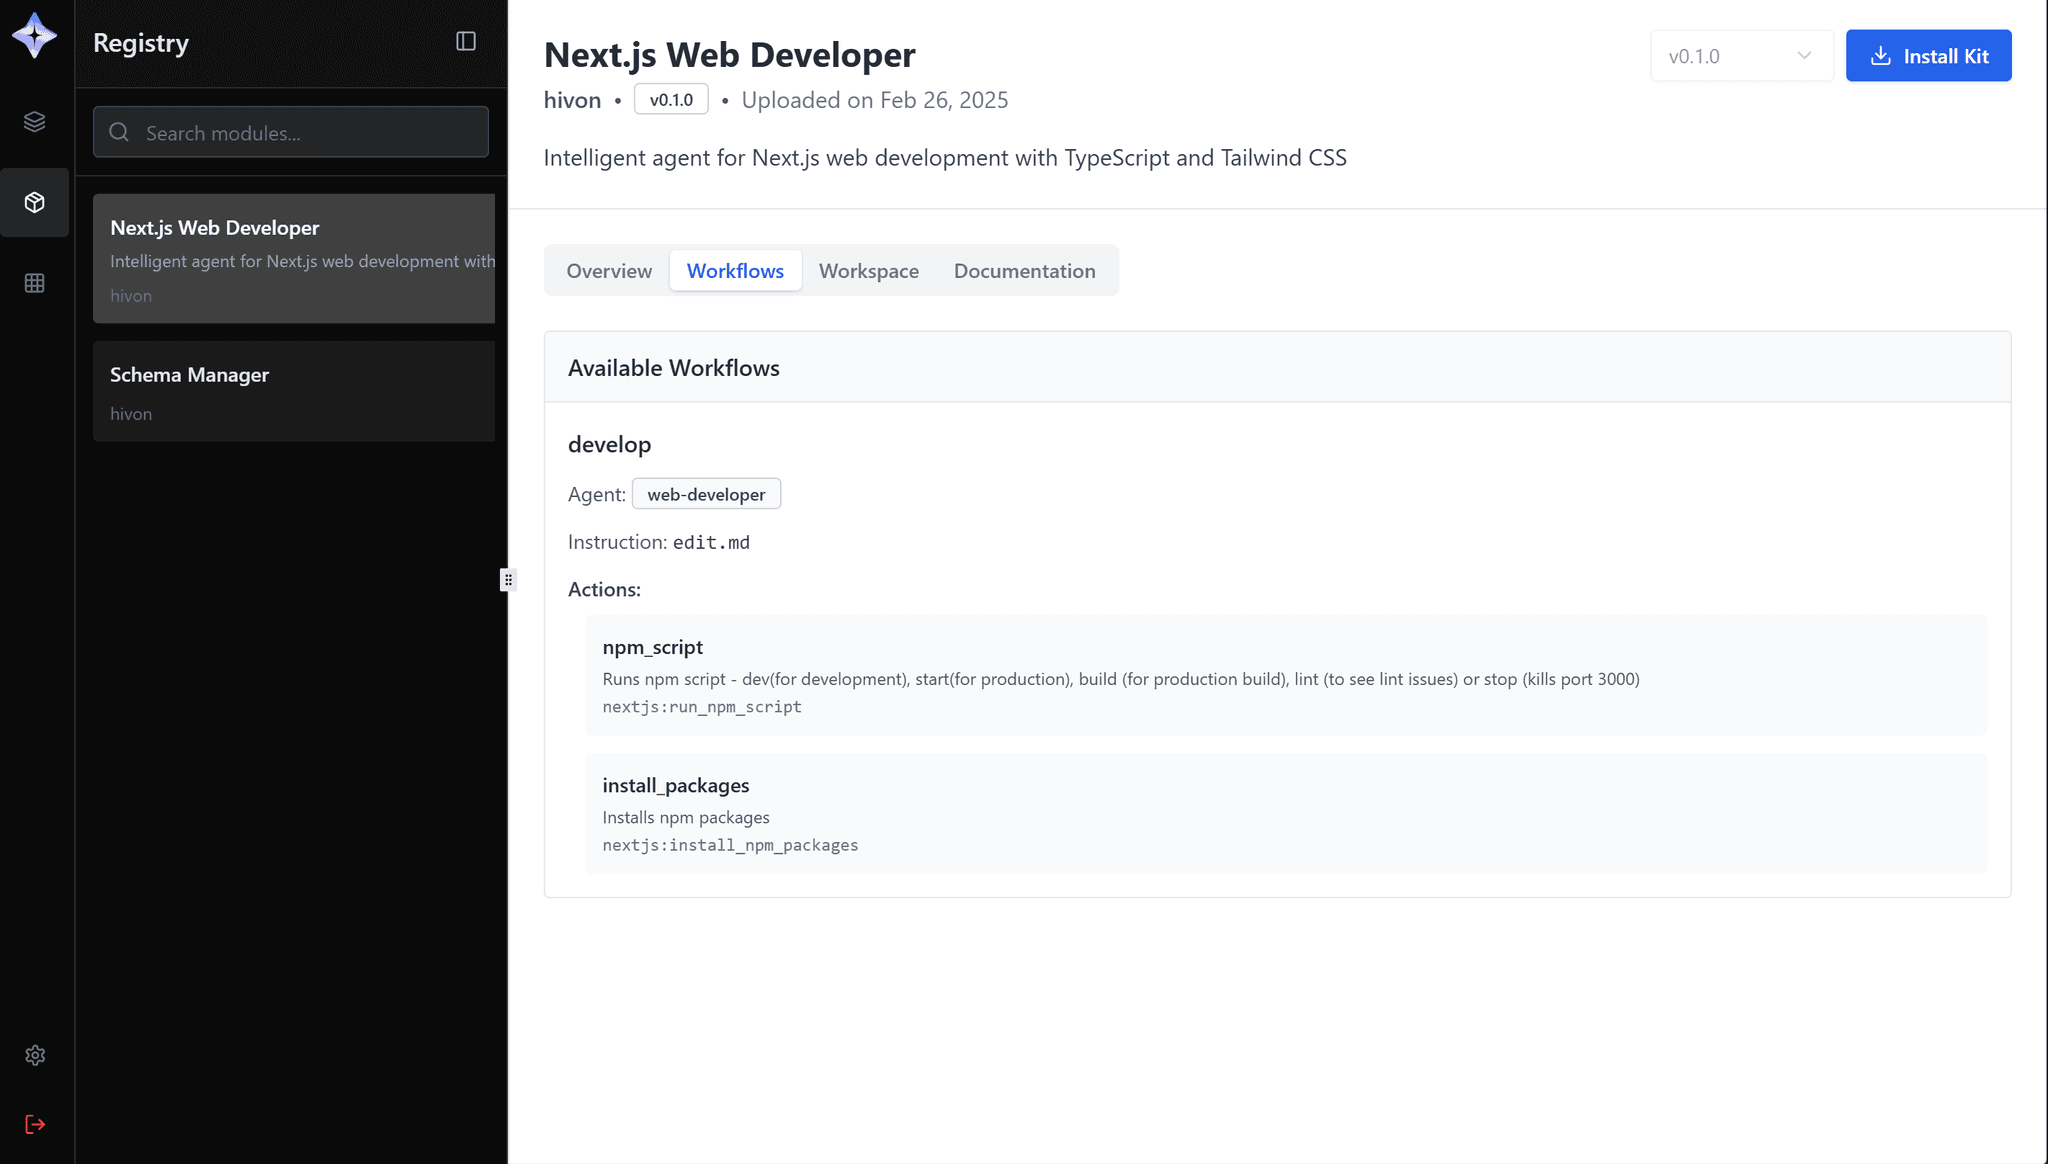Switch to the Documentation tab
Image resolution: width=2048 pixels, height=1164 pixels.
[1024, 271]
